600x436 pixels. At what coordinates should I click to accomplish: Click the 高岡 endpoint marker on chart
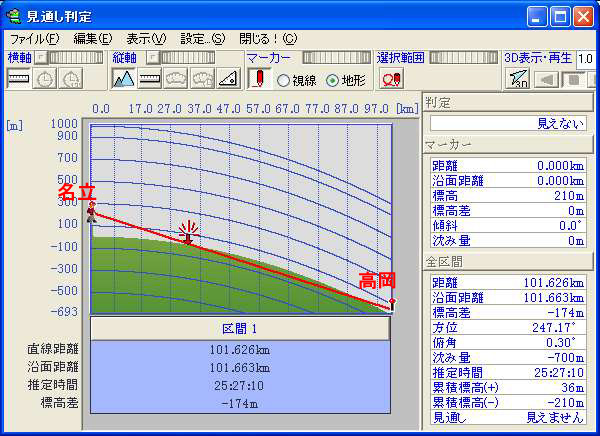click(x=392, y=305)
